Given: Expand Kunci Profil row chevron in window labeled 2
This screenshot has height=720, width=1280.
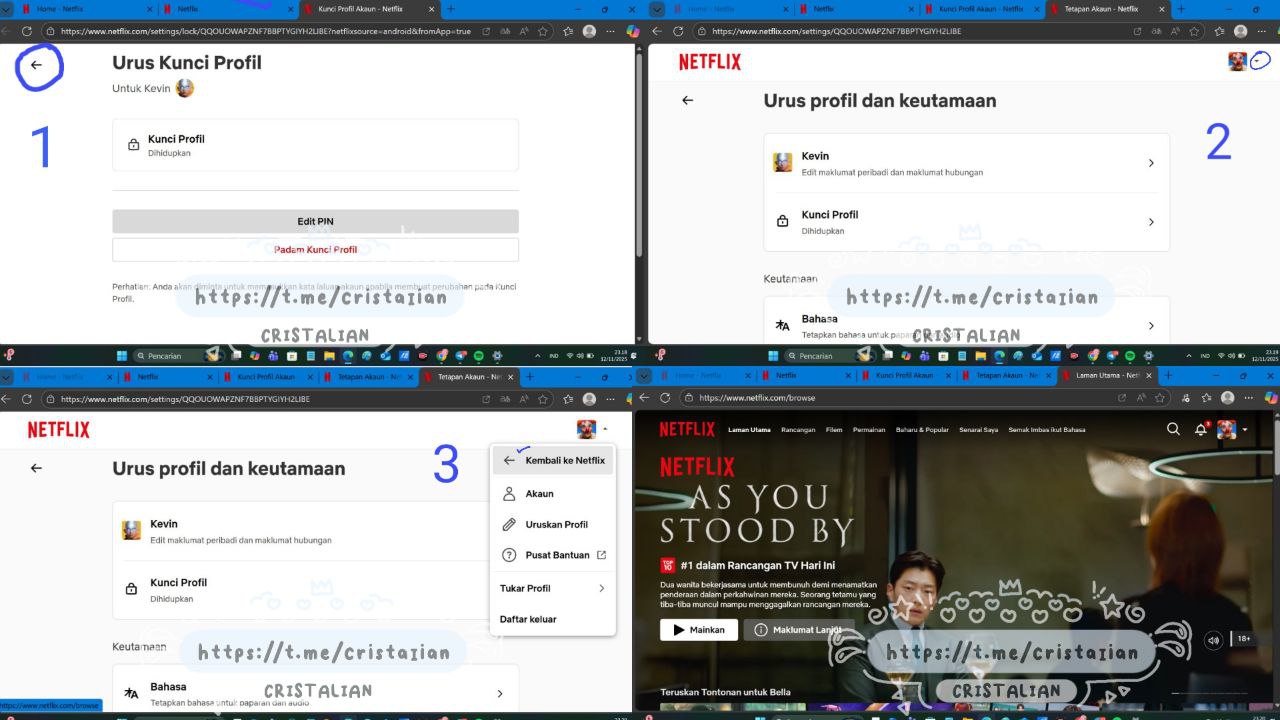Looking at the screenshot, I should (x=1151, y=222).
